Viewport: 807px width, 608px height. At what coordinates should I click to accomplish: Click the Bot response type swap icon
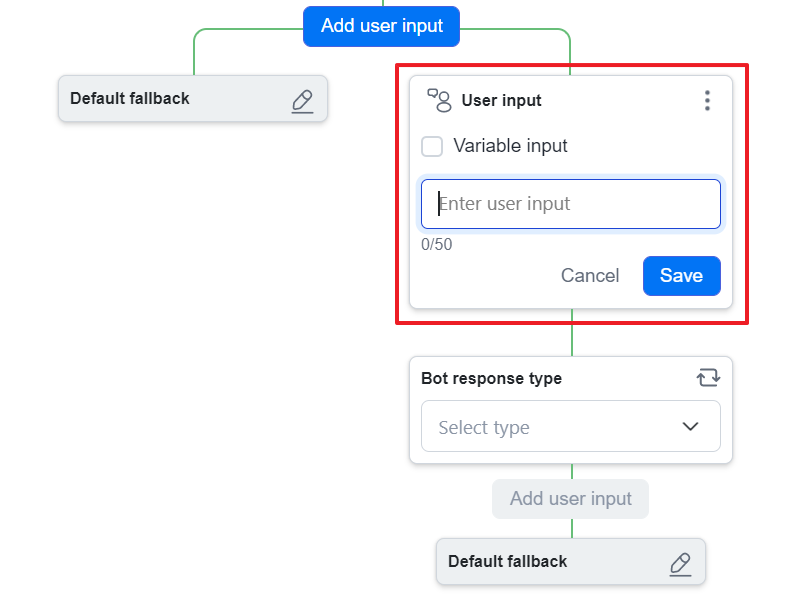click(708, 378)
